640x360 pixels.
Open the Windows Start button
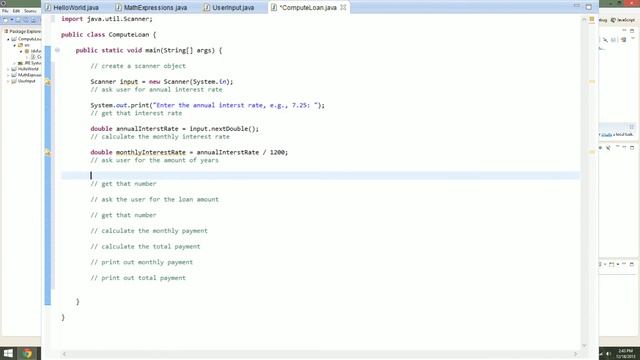[x=8, y=353]
